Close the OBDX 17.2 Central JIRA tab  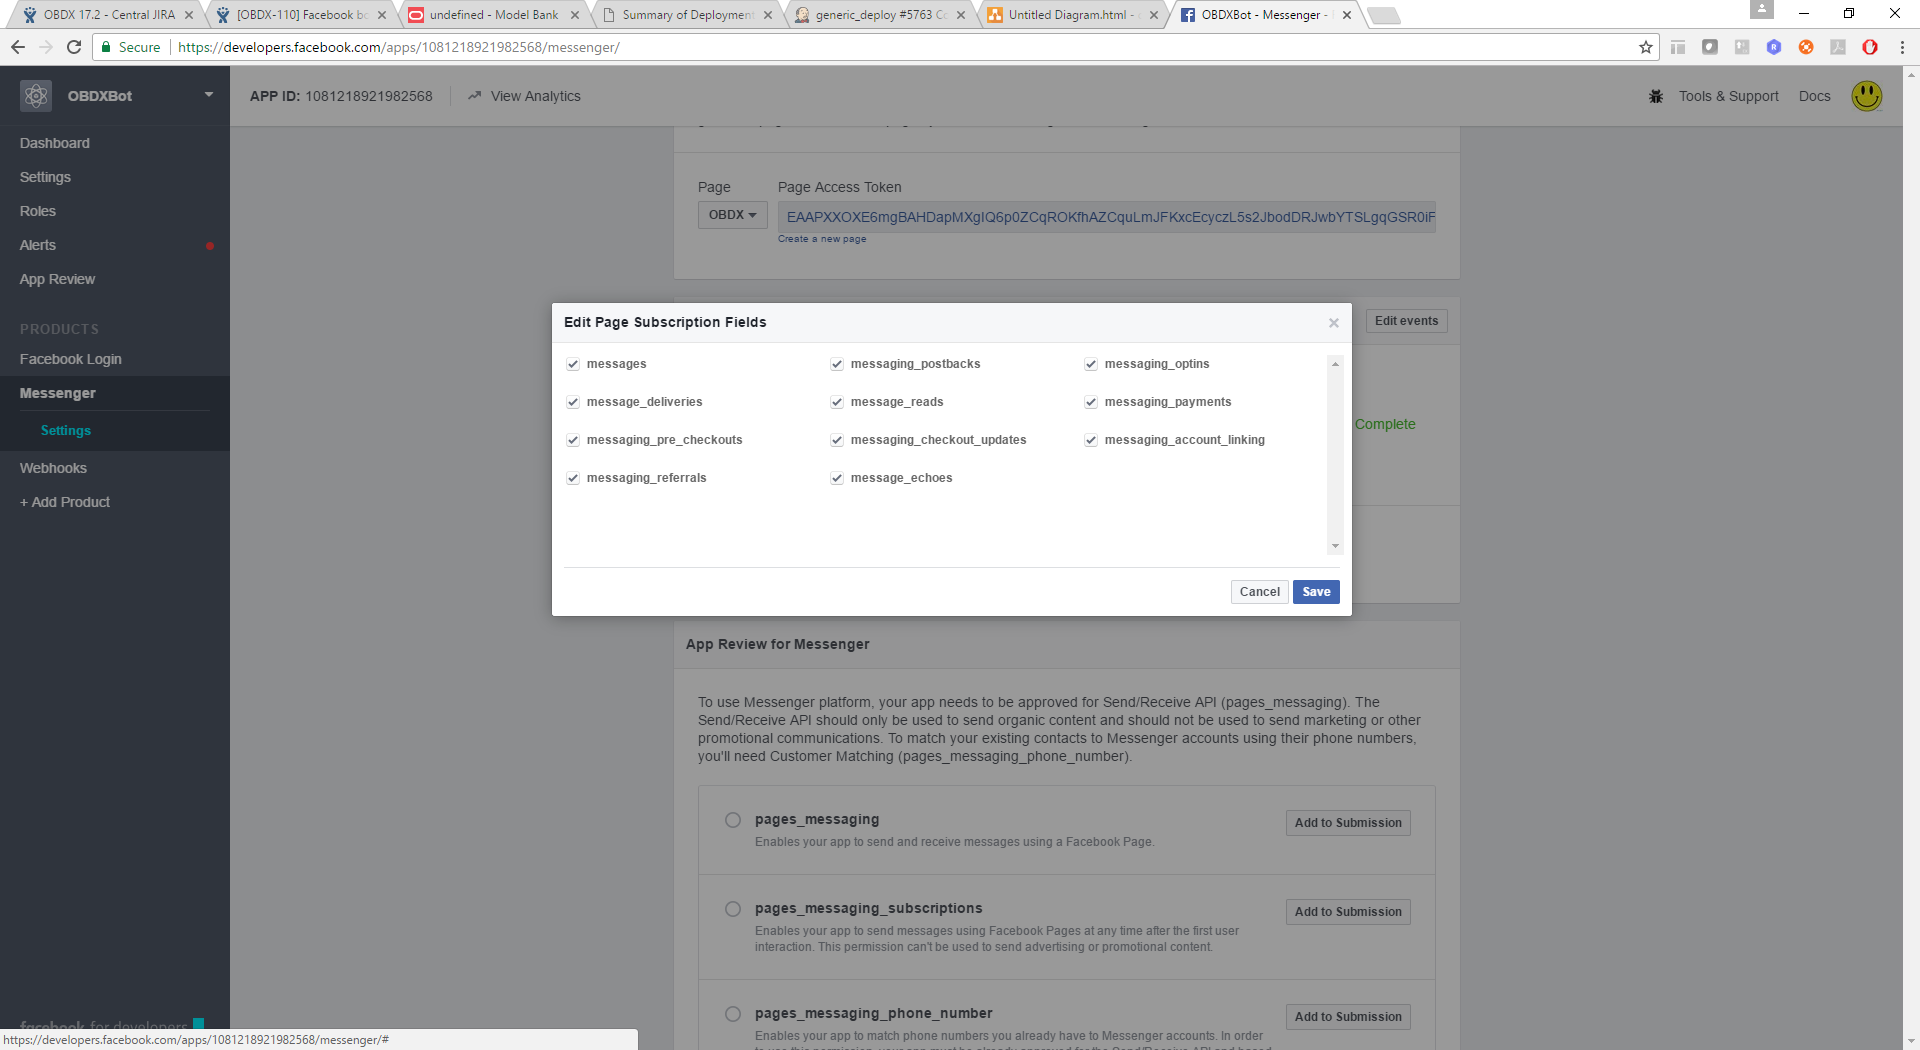(189, 15)
